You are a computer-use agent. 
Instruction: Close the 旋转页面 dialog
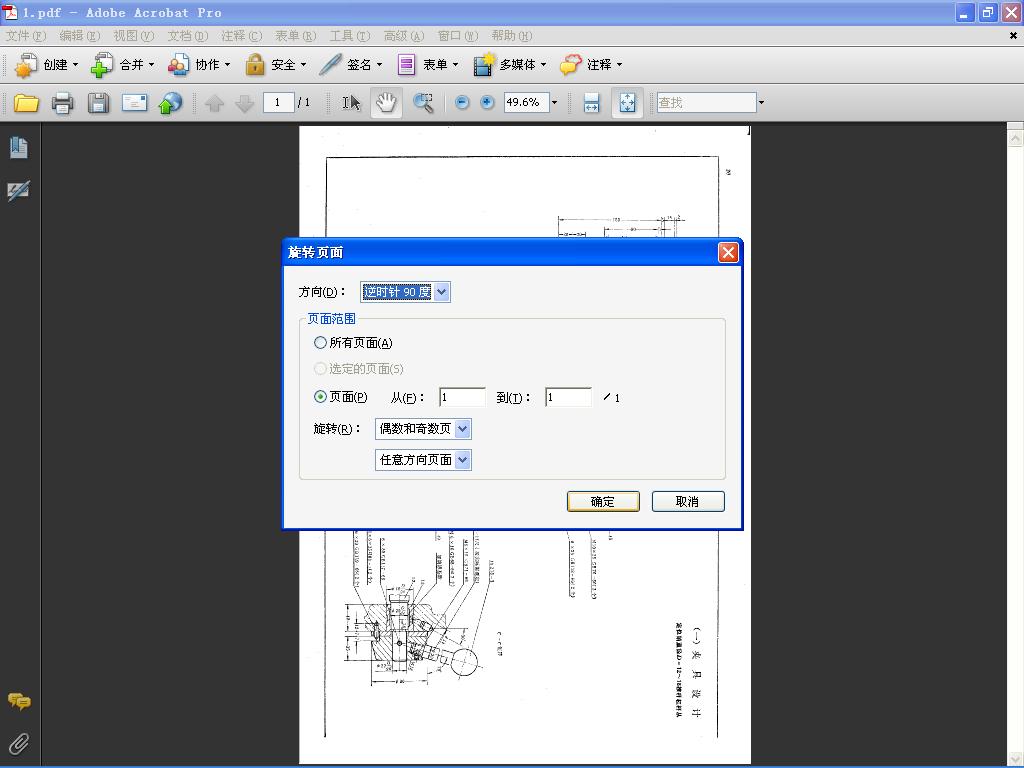coord(728,253)
